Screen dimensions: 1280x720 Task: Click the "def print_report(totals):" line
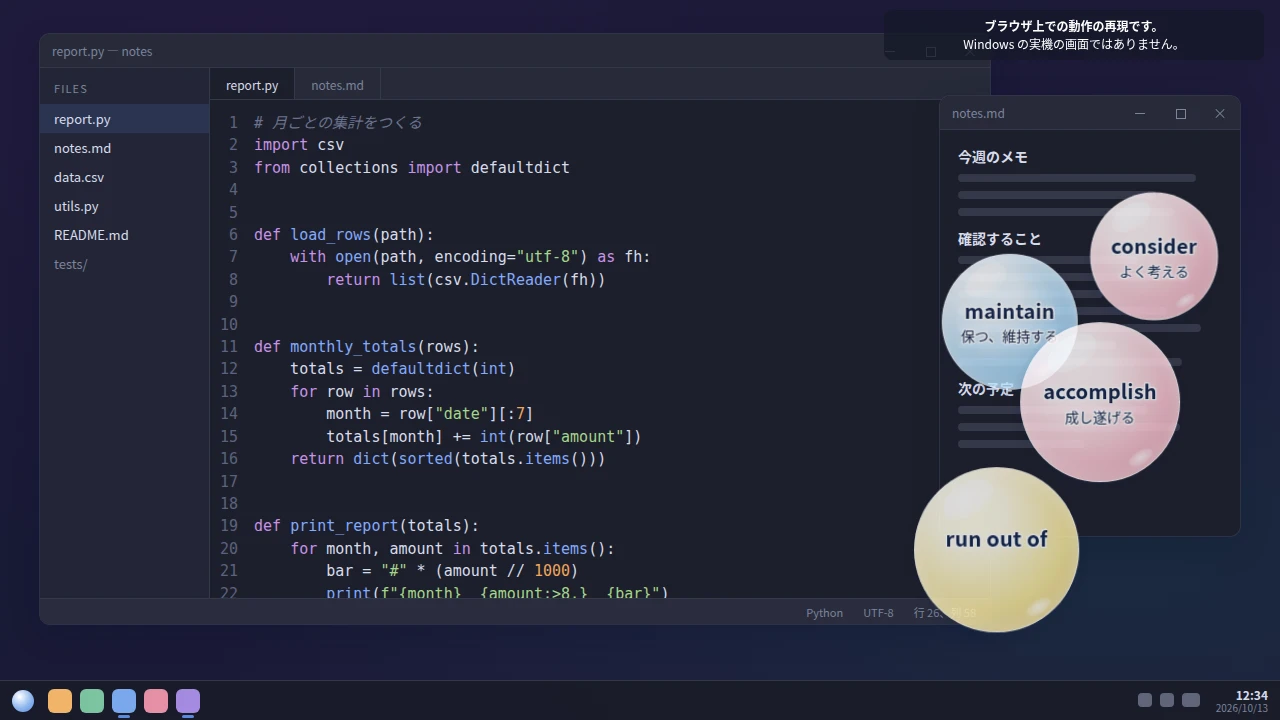tap(367, 526)
